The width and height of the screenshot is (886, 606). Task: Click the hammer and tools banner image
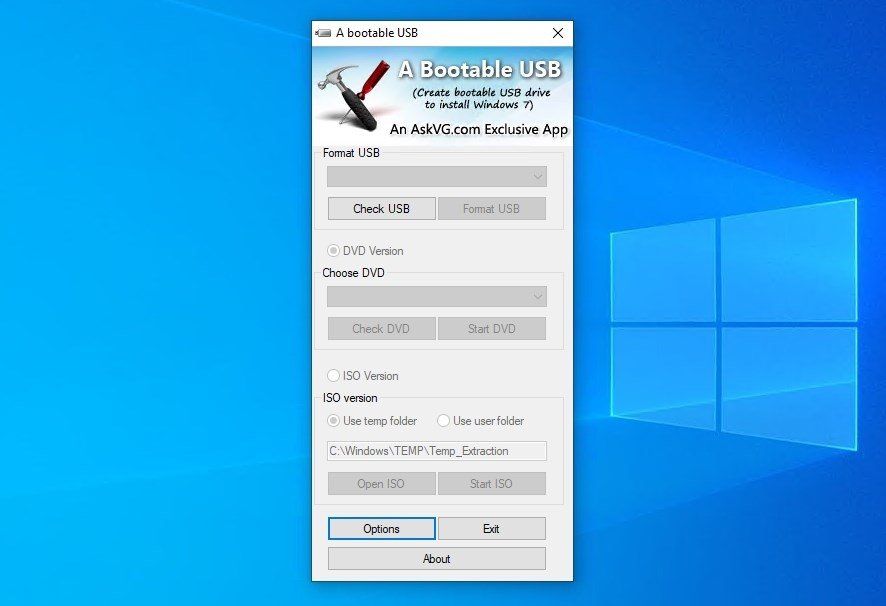[353, 96]
